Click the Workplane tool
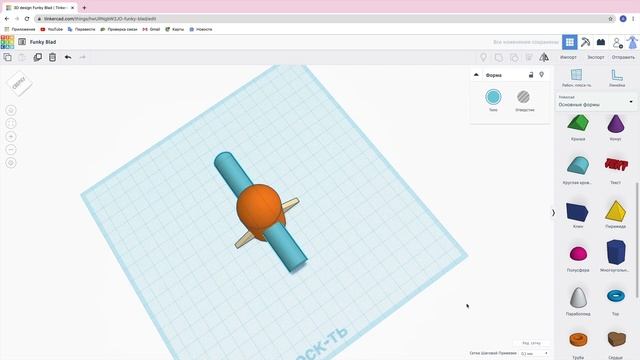This screenshot has height=360, width=640. [576, 78]
